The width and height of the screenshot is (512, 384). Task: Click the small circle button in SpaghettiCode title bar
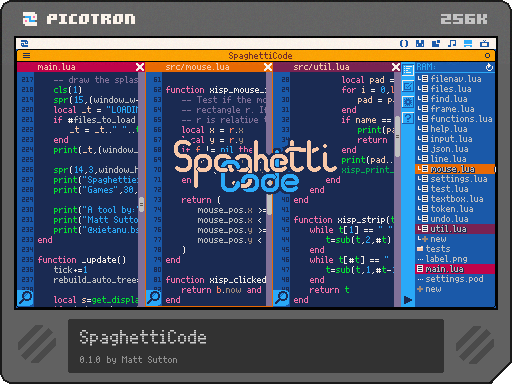pyautogui.click(x=487, y=56)
